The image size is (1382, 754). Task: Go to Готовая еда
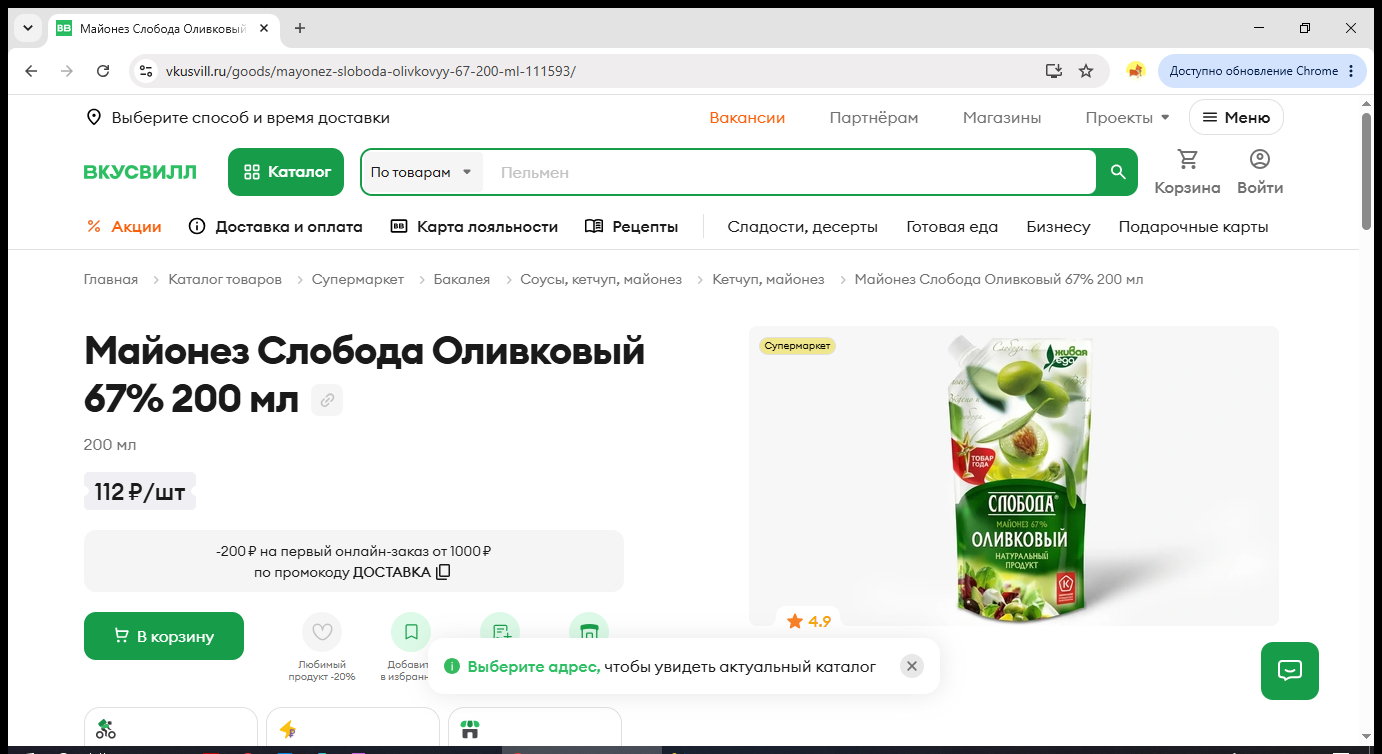[x=952, y=227]
